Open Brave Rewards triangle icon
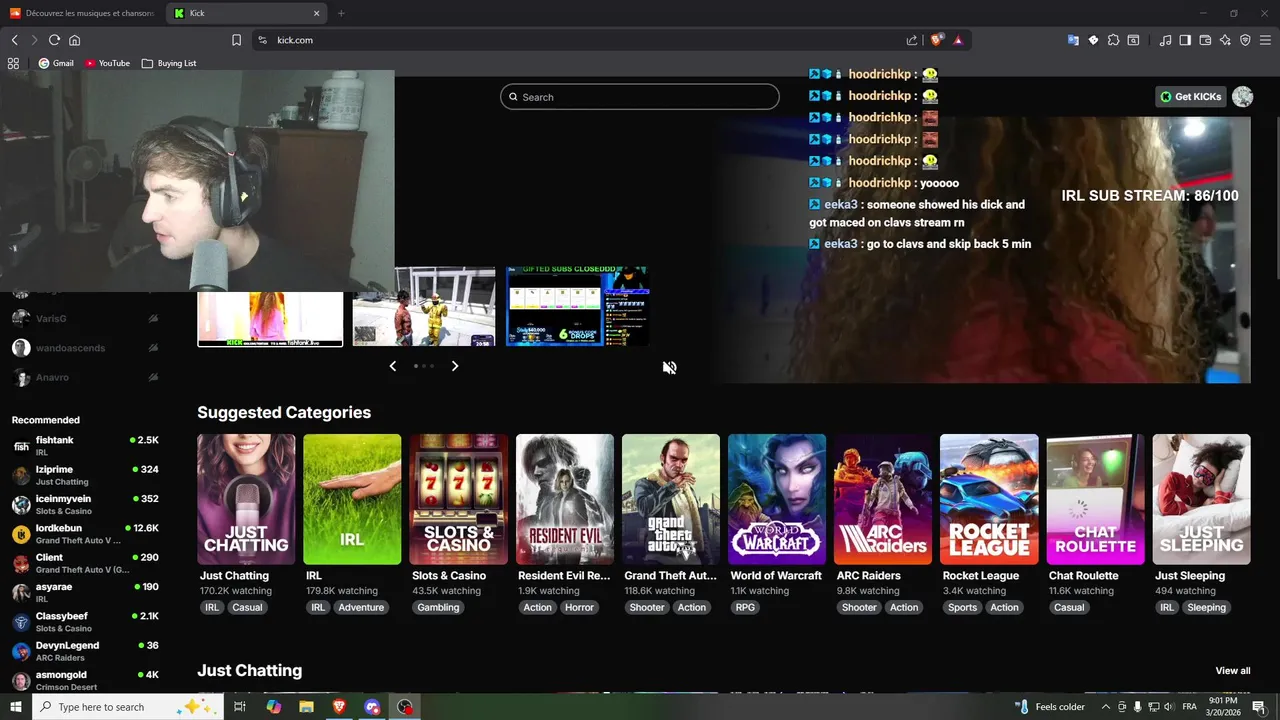This screenshot has height=720, width=1280. (x=958, y=40)
